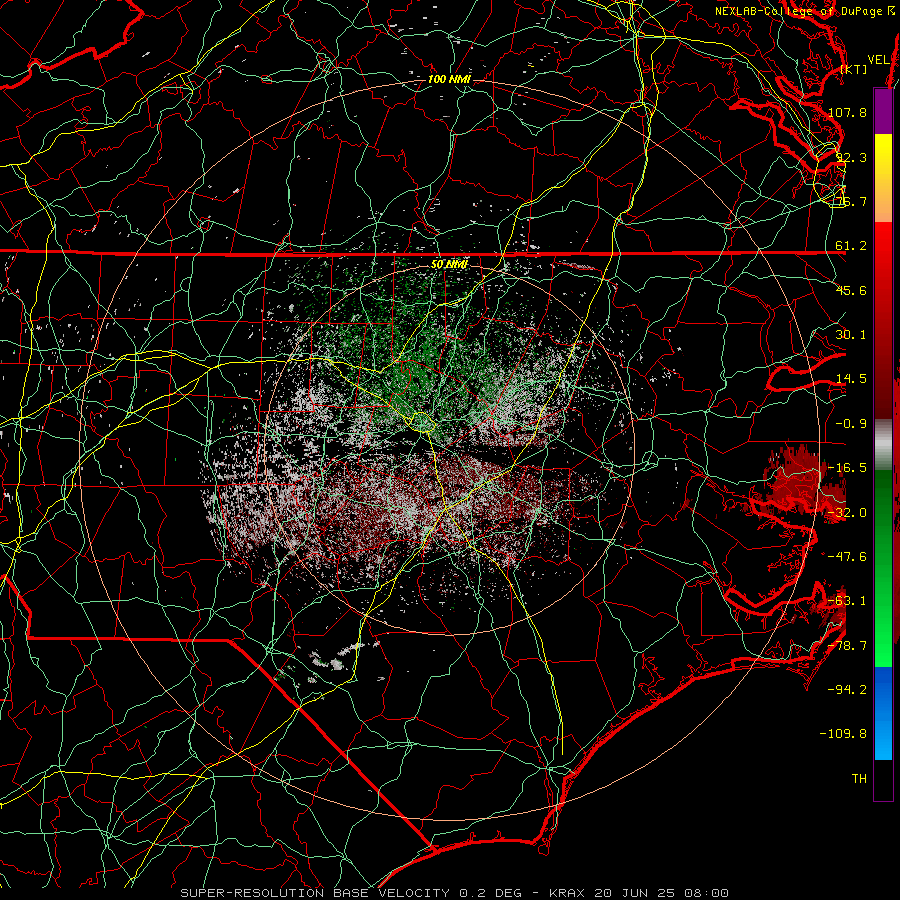This screenshot has width=900, height=900.
Task: Click the 100 NMI range ring label
Action: (x=449, y=79)
